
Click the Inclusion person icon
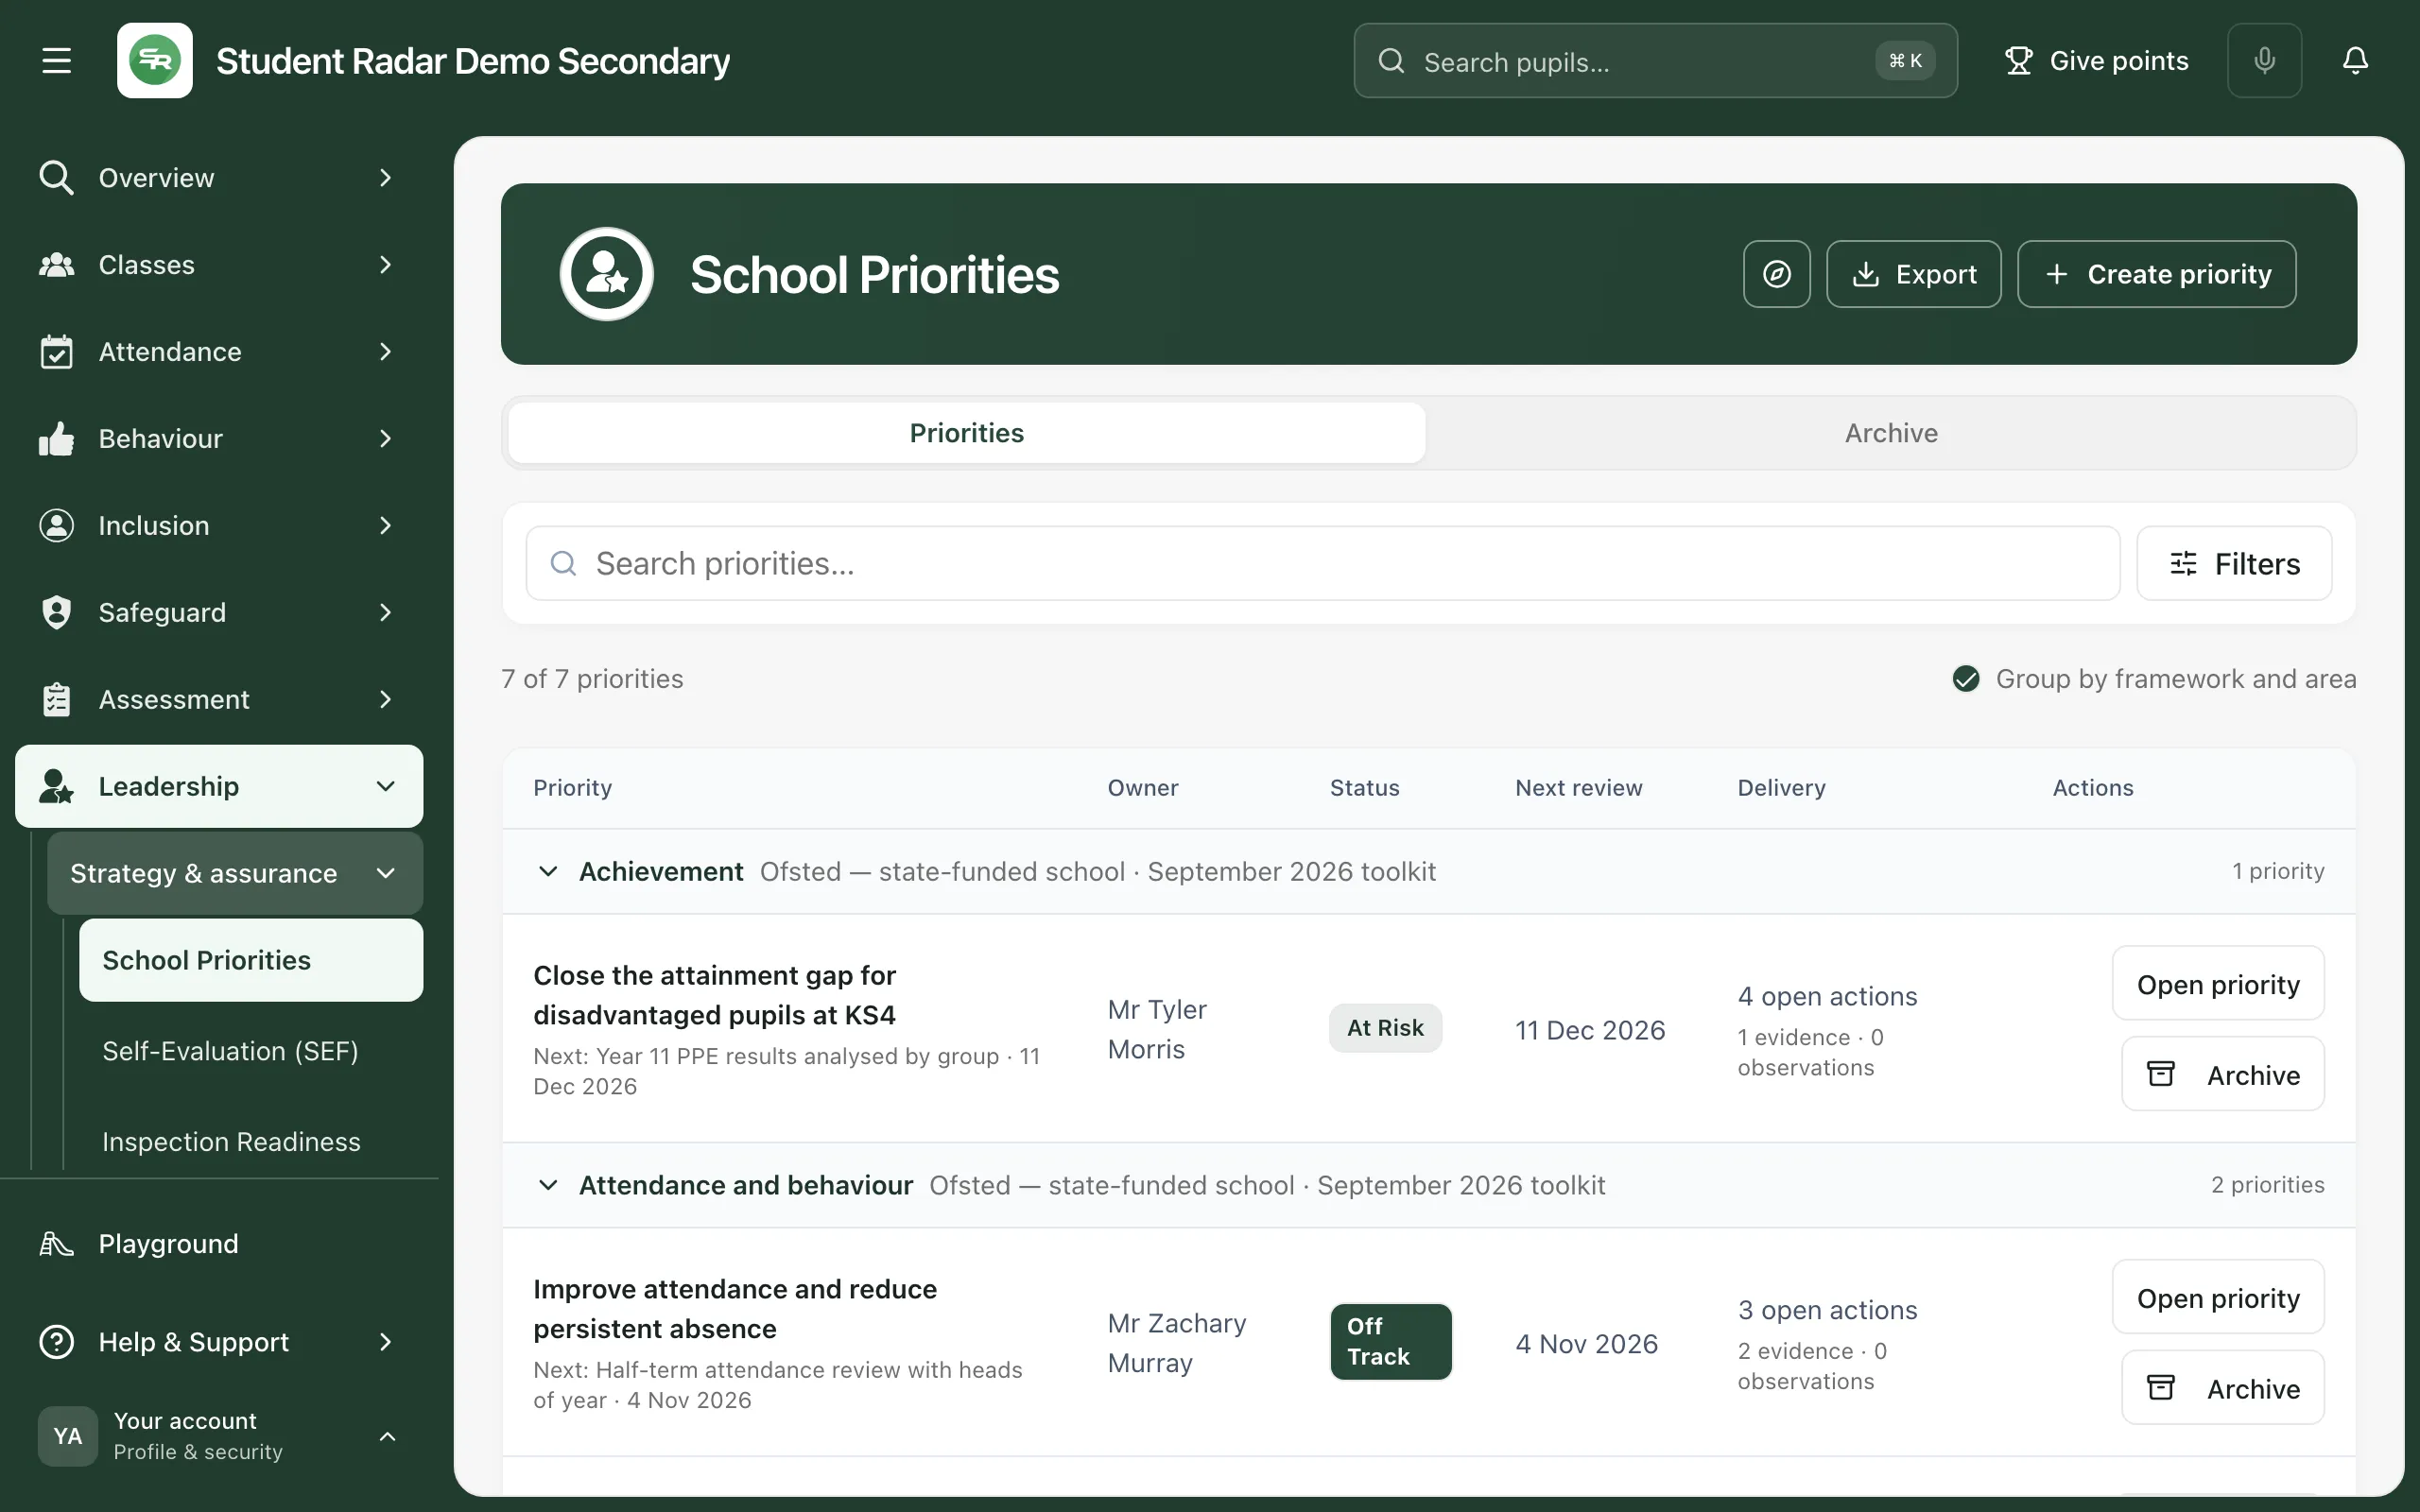click(56, 526)
